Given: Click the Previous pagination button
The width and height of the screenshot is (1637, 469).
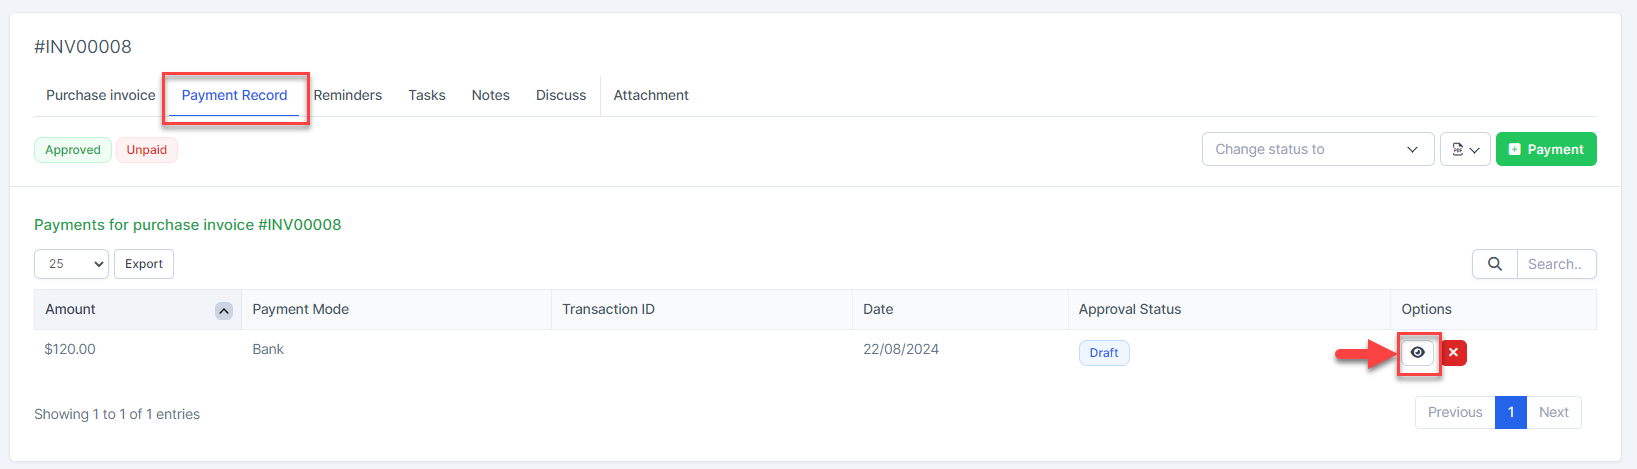Looking at the screenshot, I should tap(1454, 413).
